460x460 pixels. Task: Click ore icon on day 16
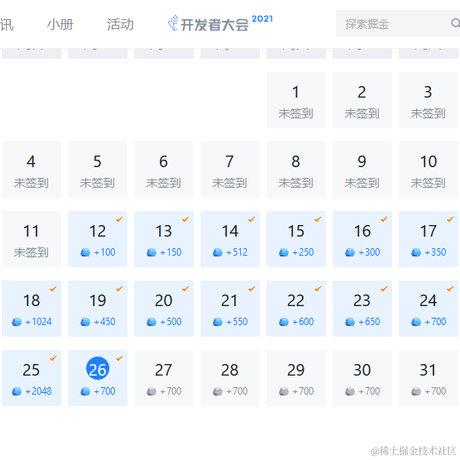pyautogui.click(x=350, y=253)
